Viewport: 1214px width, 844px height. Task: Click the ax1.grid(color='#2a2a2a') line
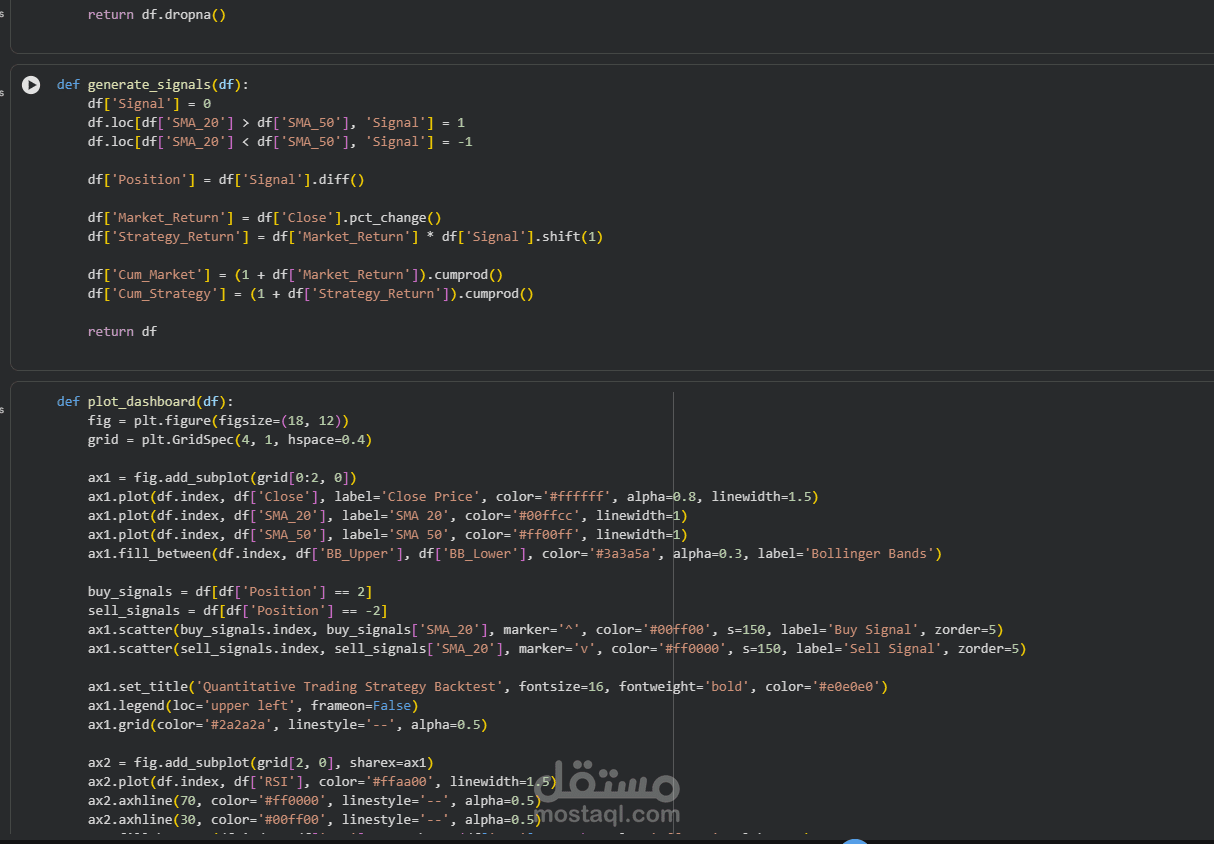tap(288, 725)
